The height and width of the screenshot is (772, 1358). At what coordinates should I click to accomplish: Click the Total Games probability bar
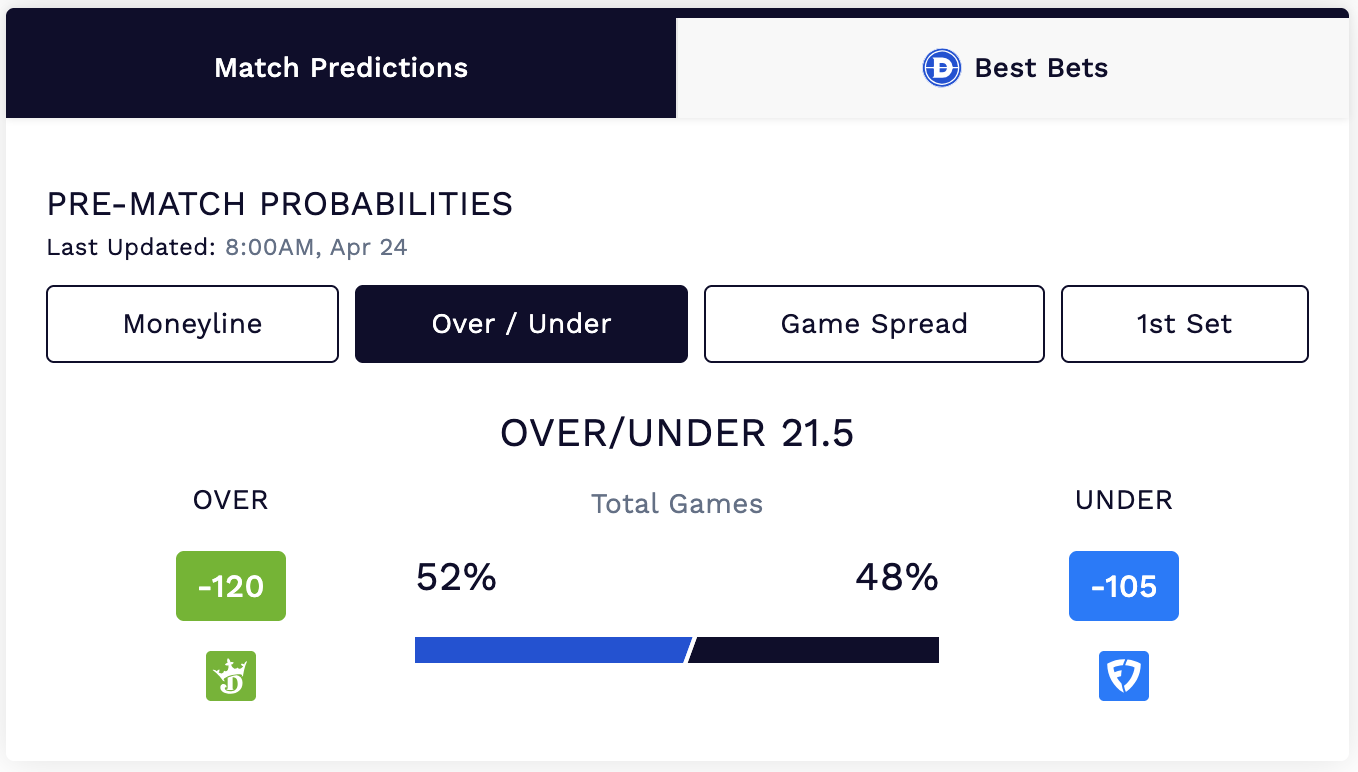pos(676,649)
